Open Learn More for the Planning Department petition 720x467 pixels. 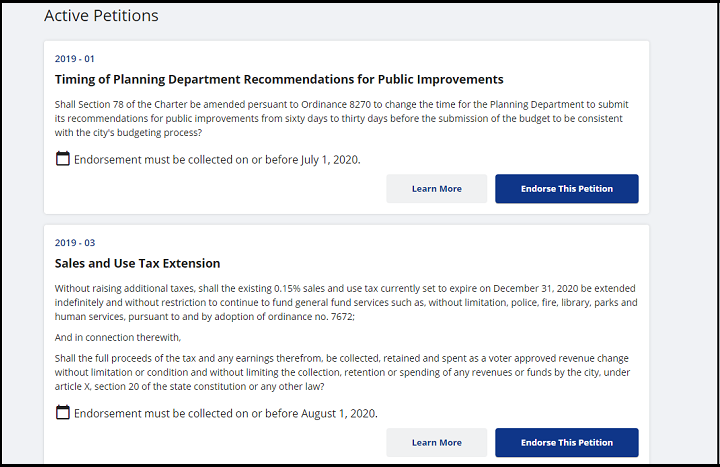436,189
